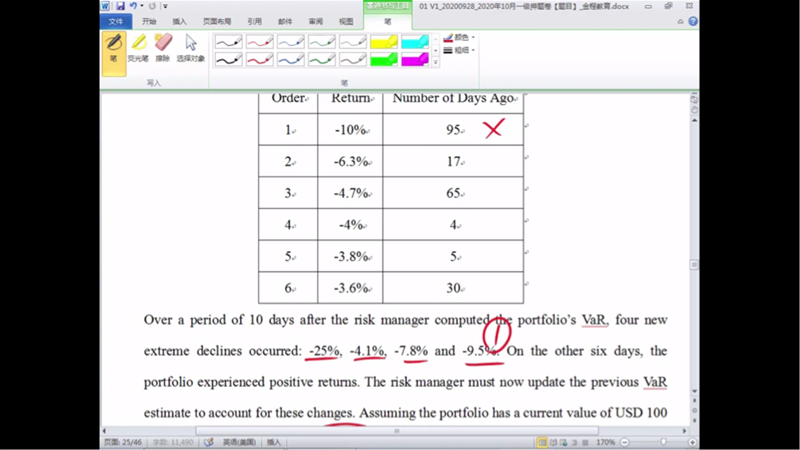Image resolution: width=800 pixels, height=450 pixels.
Task: Collapse the ribbon with the caret button
Action: pyautogui.click(x=681, y=20)
